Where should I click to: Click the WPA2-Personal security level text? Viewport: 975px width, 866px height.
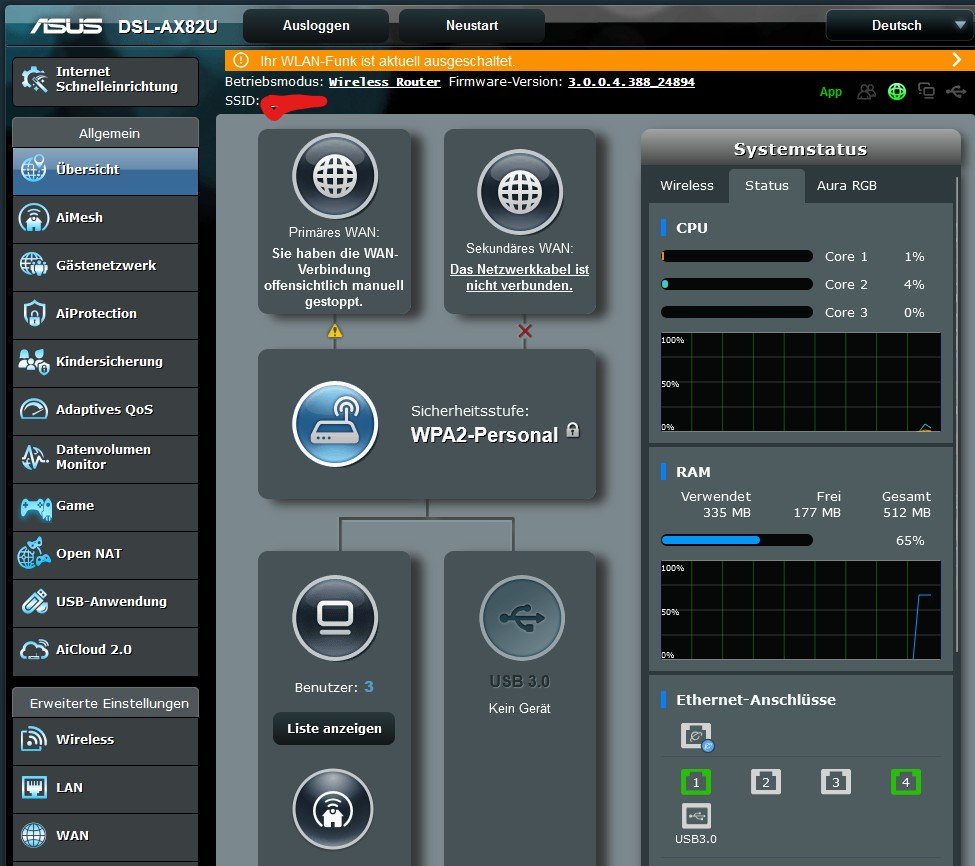click(484, 435)
